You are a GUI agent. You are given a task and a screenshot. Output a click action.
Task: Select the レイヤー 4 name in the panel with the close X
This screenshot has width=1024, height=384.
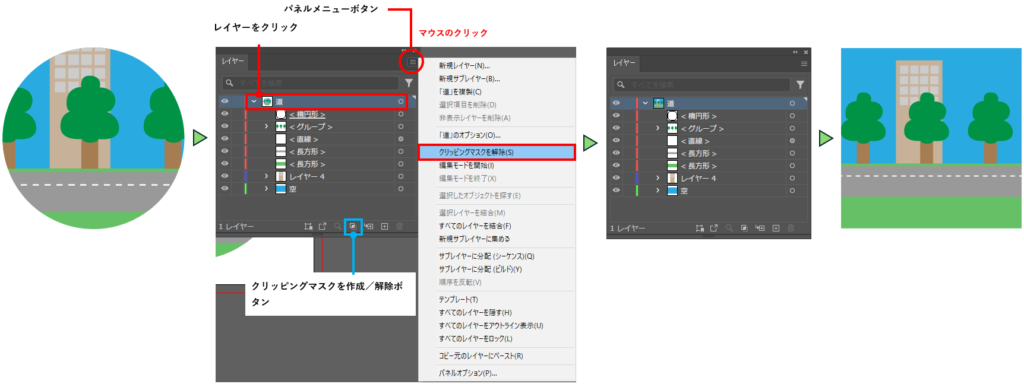(x=699, y=178)
